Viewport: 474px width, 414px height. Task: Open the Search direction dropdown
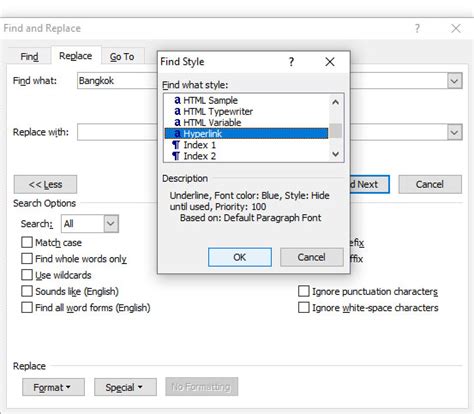pyautogui.click(x=111, y=223)
